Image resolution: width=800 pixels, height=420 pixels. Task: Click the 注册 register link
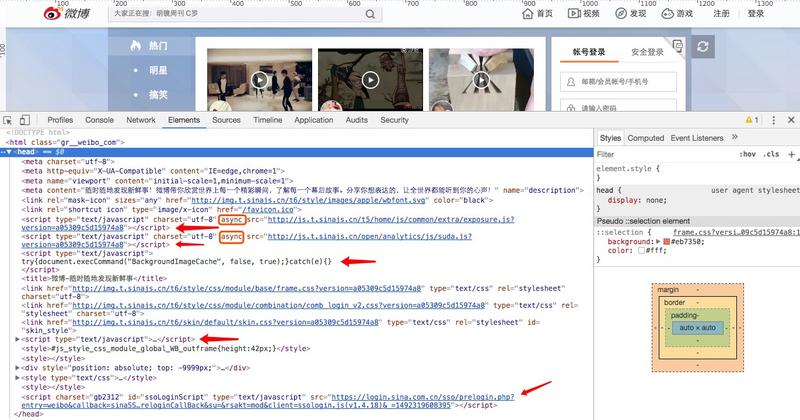pyautogui.click(x=721, y=13)
